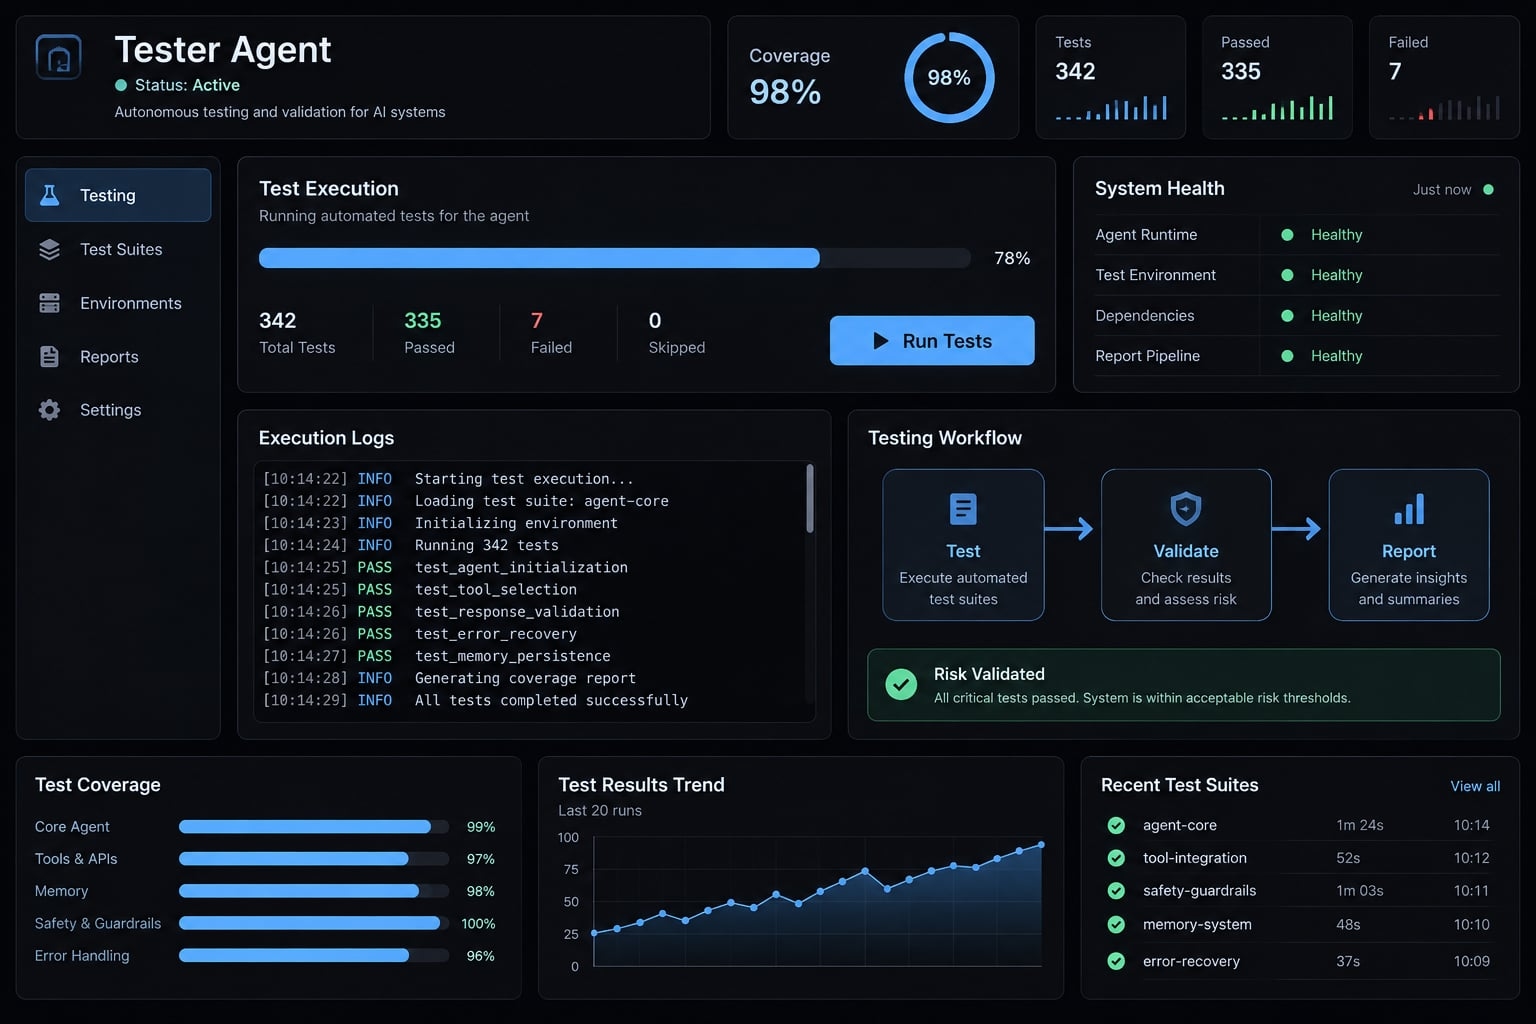The height and width of the screenshot is (1024, 1536).
Task: Click the Test Execution 78% progress bar
Action: [x=614, y=258]
